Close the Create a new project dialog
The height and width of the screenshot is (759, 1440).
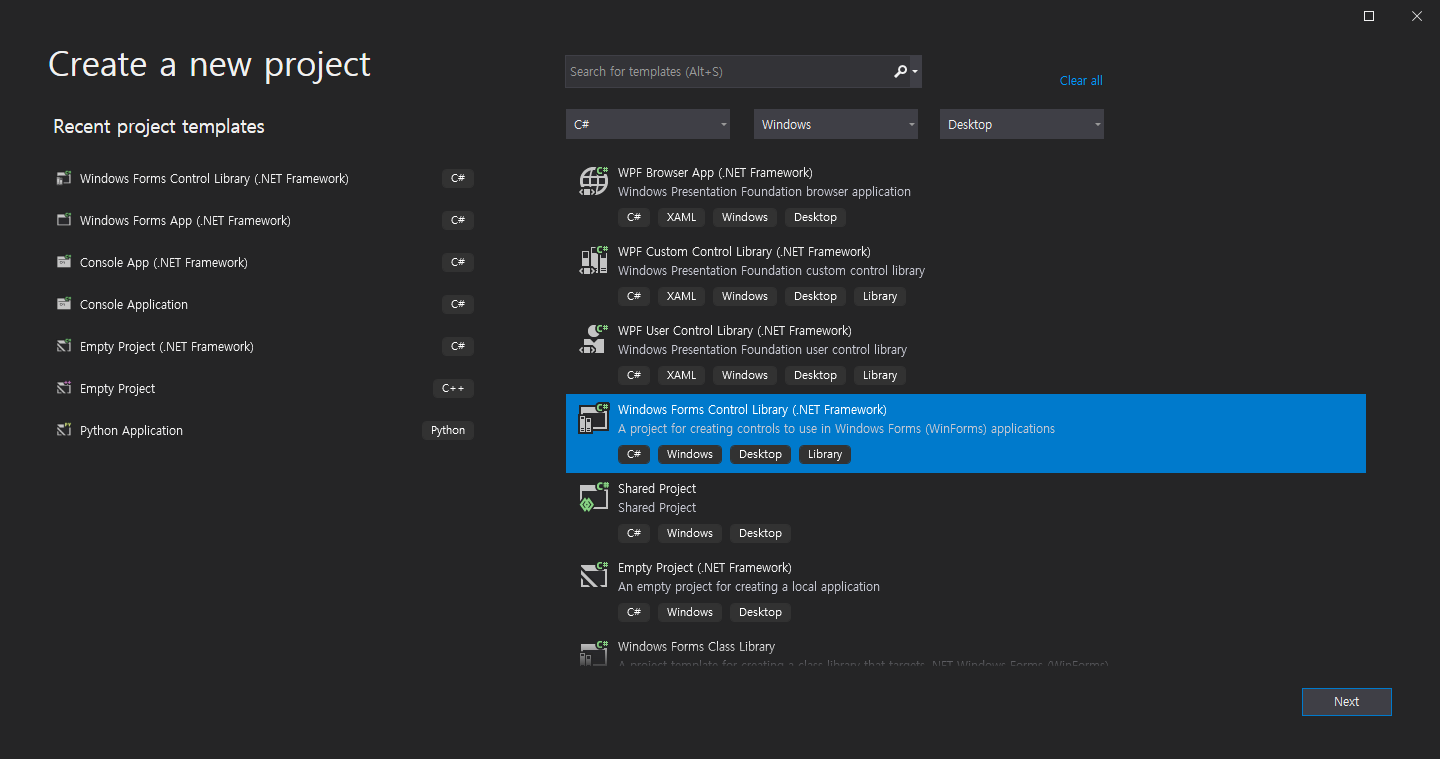coord(1417,16)
